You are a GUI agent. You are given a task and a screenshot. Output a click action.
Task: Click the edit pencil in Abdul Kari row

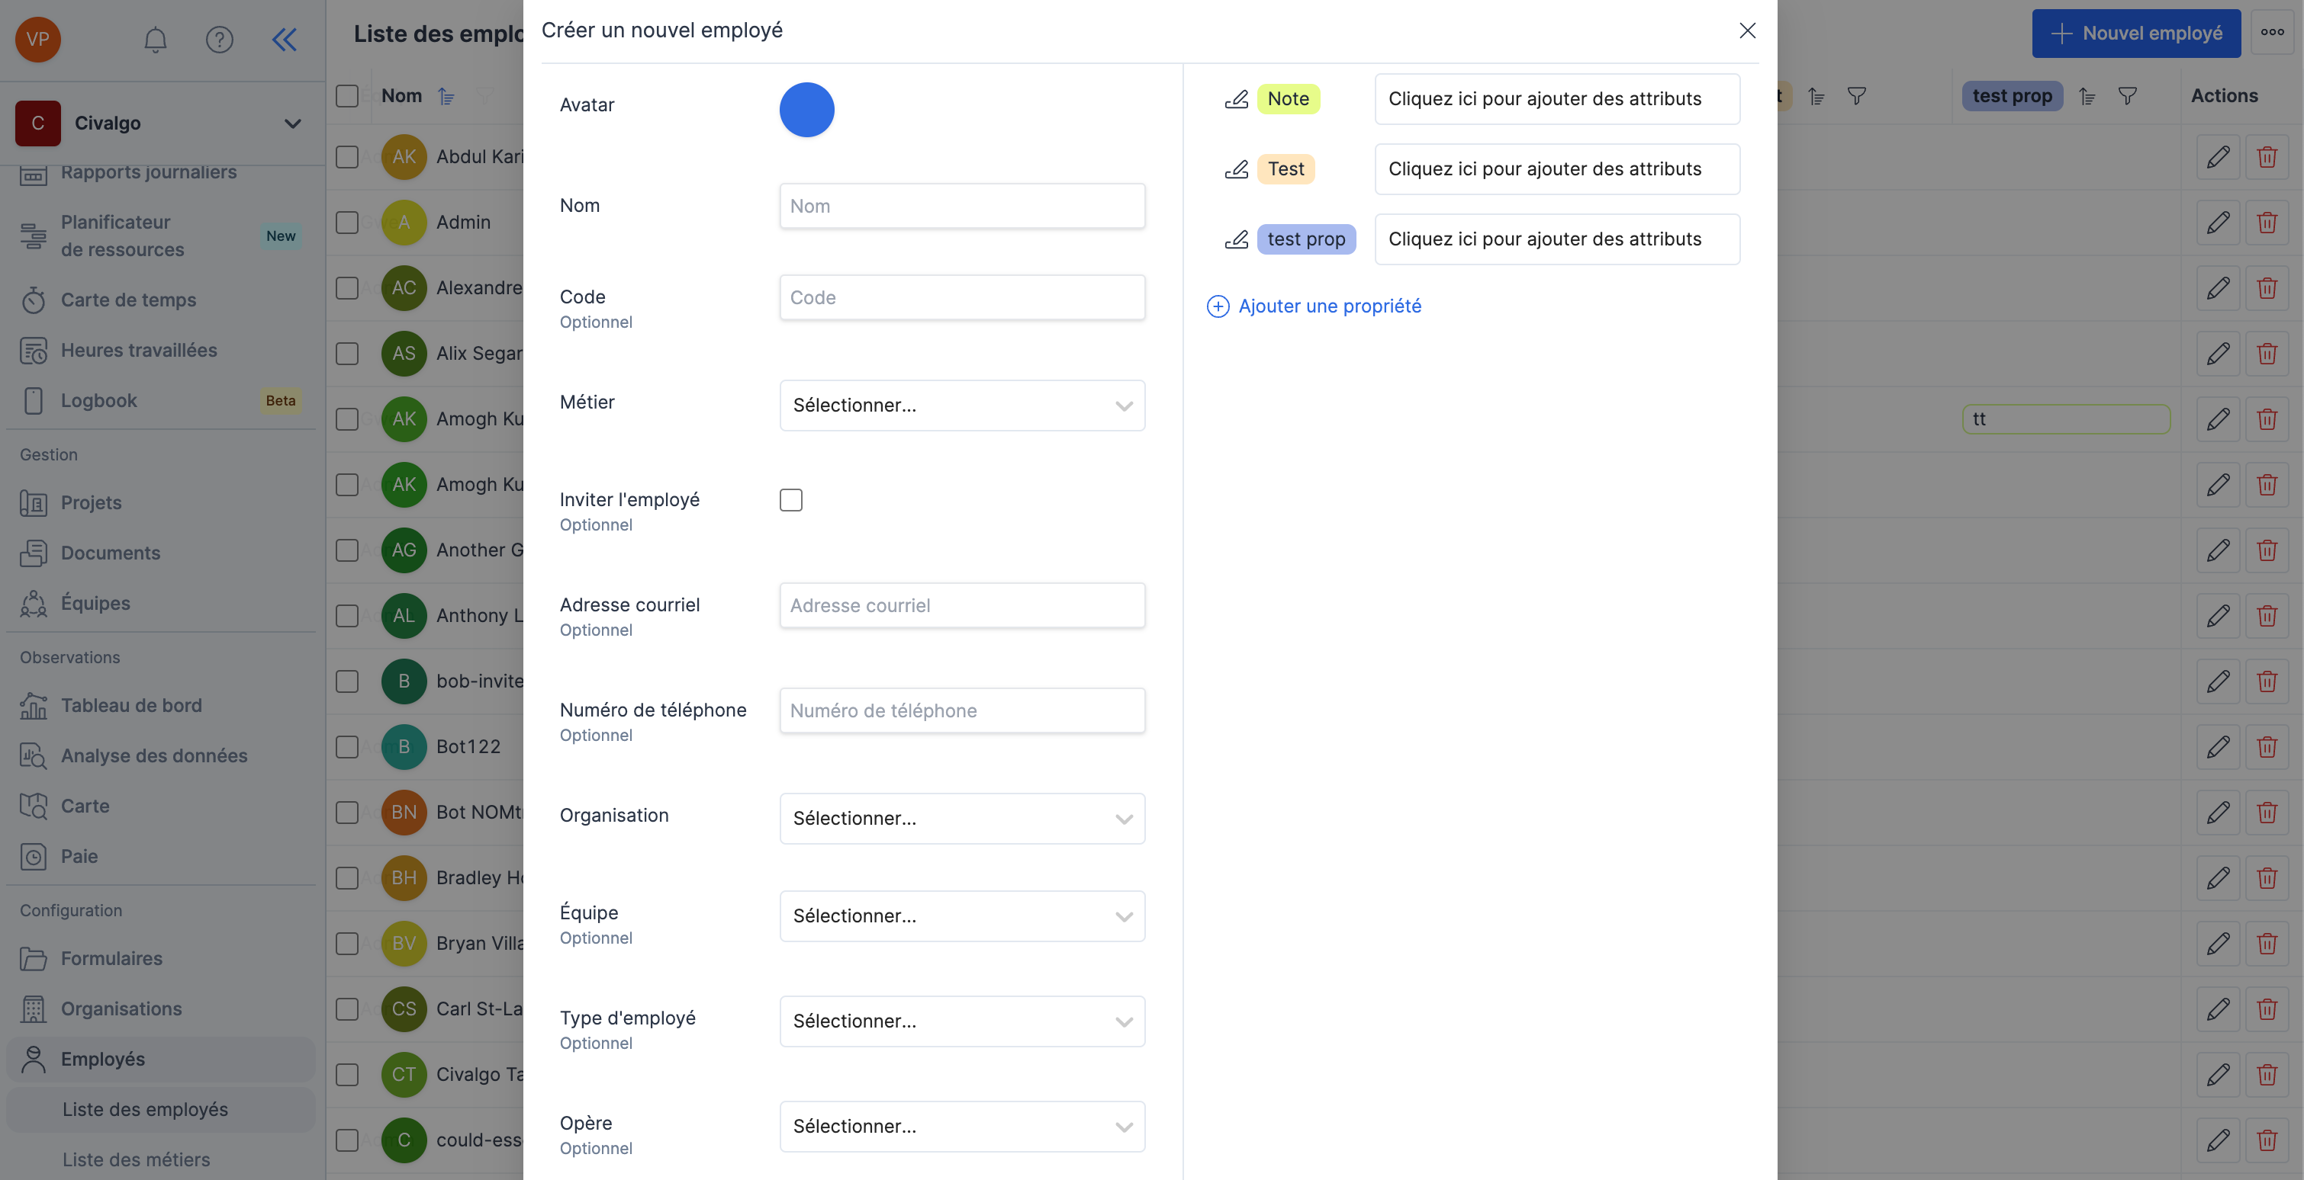pos(2218,157)
